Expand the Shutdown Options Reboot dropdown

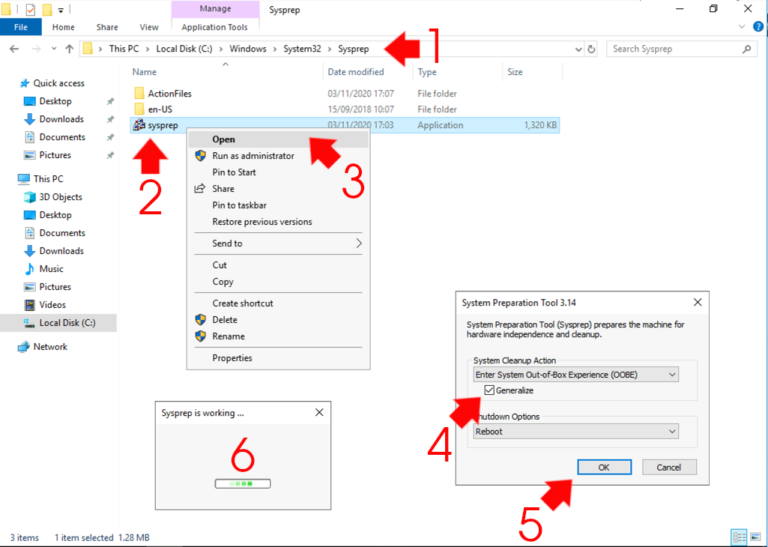click(x=576, y=431)
